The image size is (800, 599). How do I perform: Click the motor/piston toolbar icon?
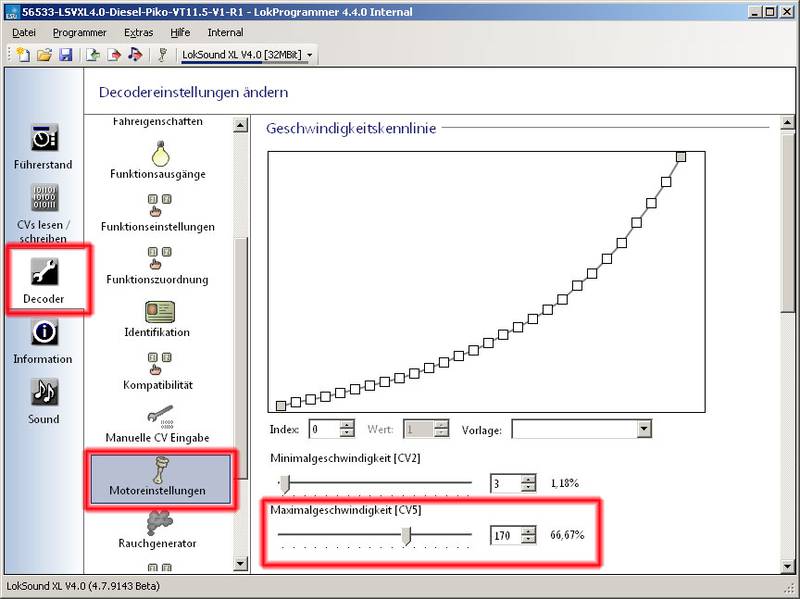(x=163, y=54)
